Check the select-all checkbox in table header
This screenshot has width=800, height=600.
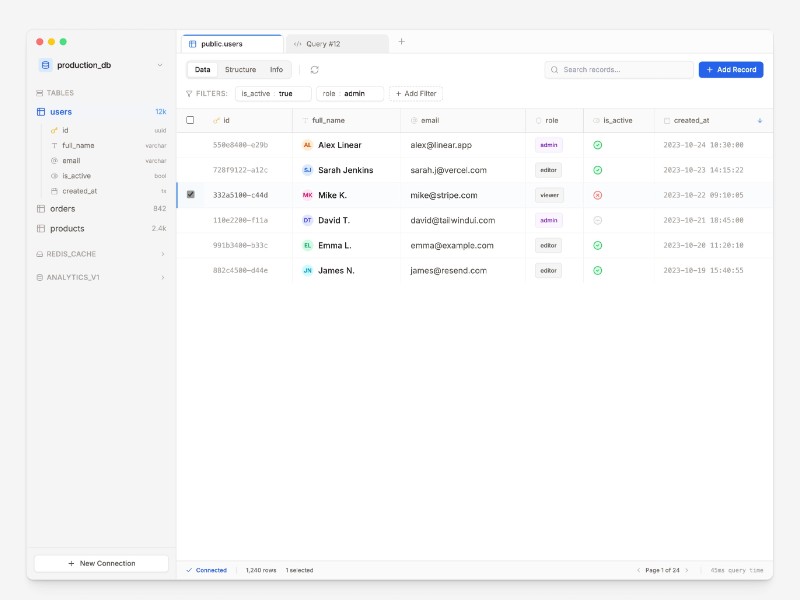190,119
